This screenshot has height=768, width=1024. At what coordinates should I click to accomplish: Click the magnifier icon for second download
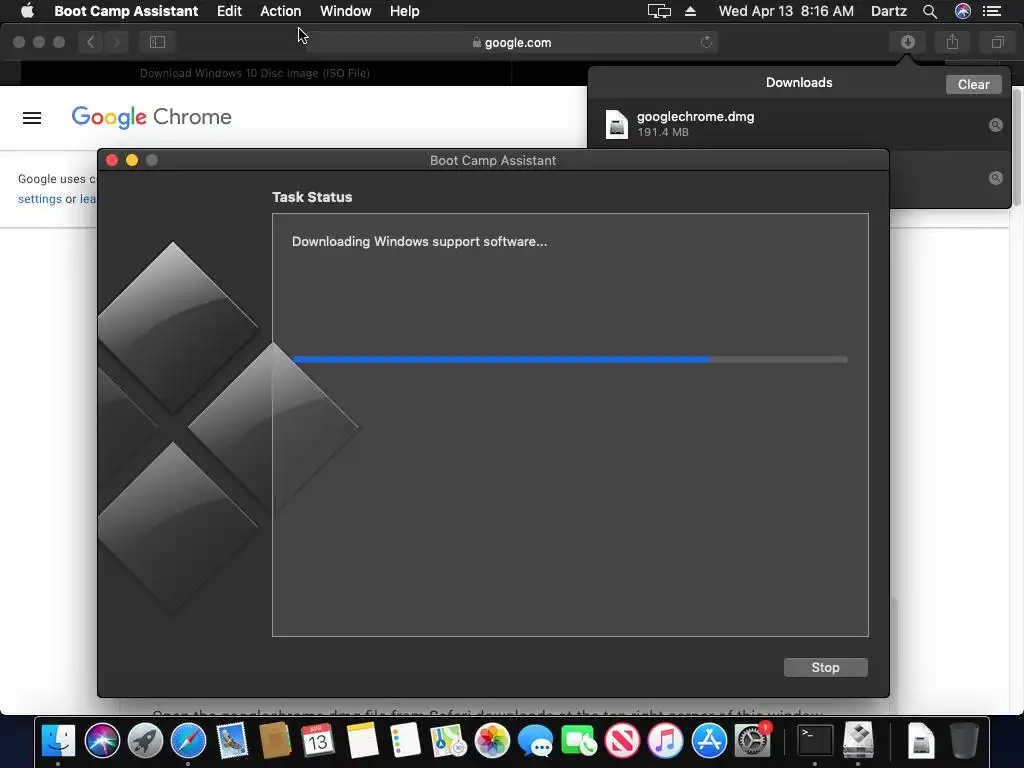(995, 178)
